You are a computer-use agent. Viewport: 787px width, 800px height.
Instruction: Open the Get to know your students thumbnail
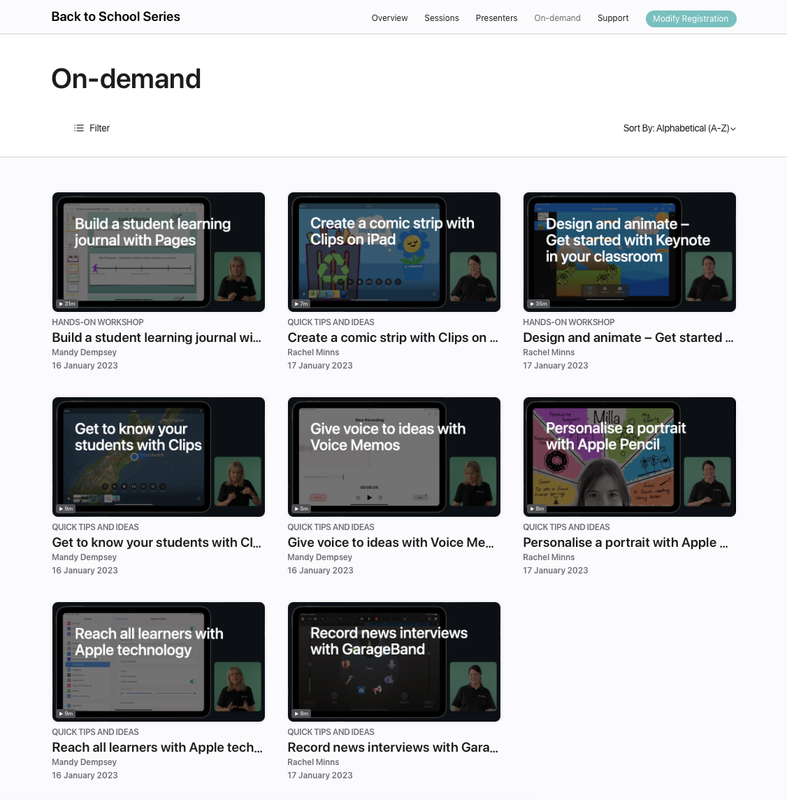pyautogui.click(x=158, y=457)
